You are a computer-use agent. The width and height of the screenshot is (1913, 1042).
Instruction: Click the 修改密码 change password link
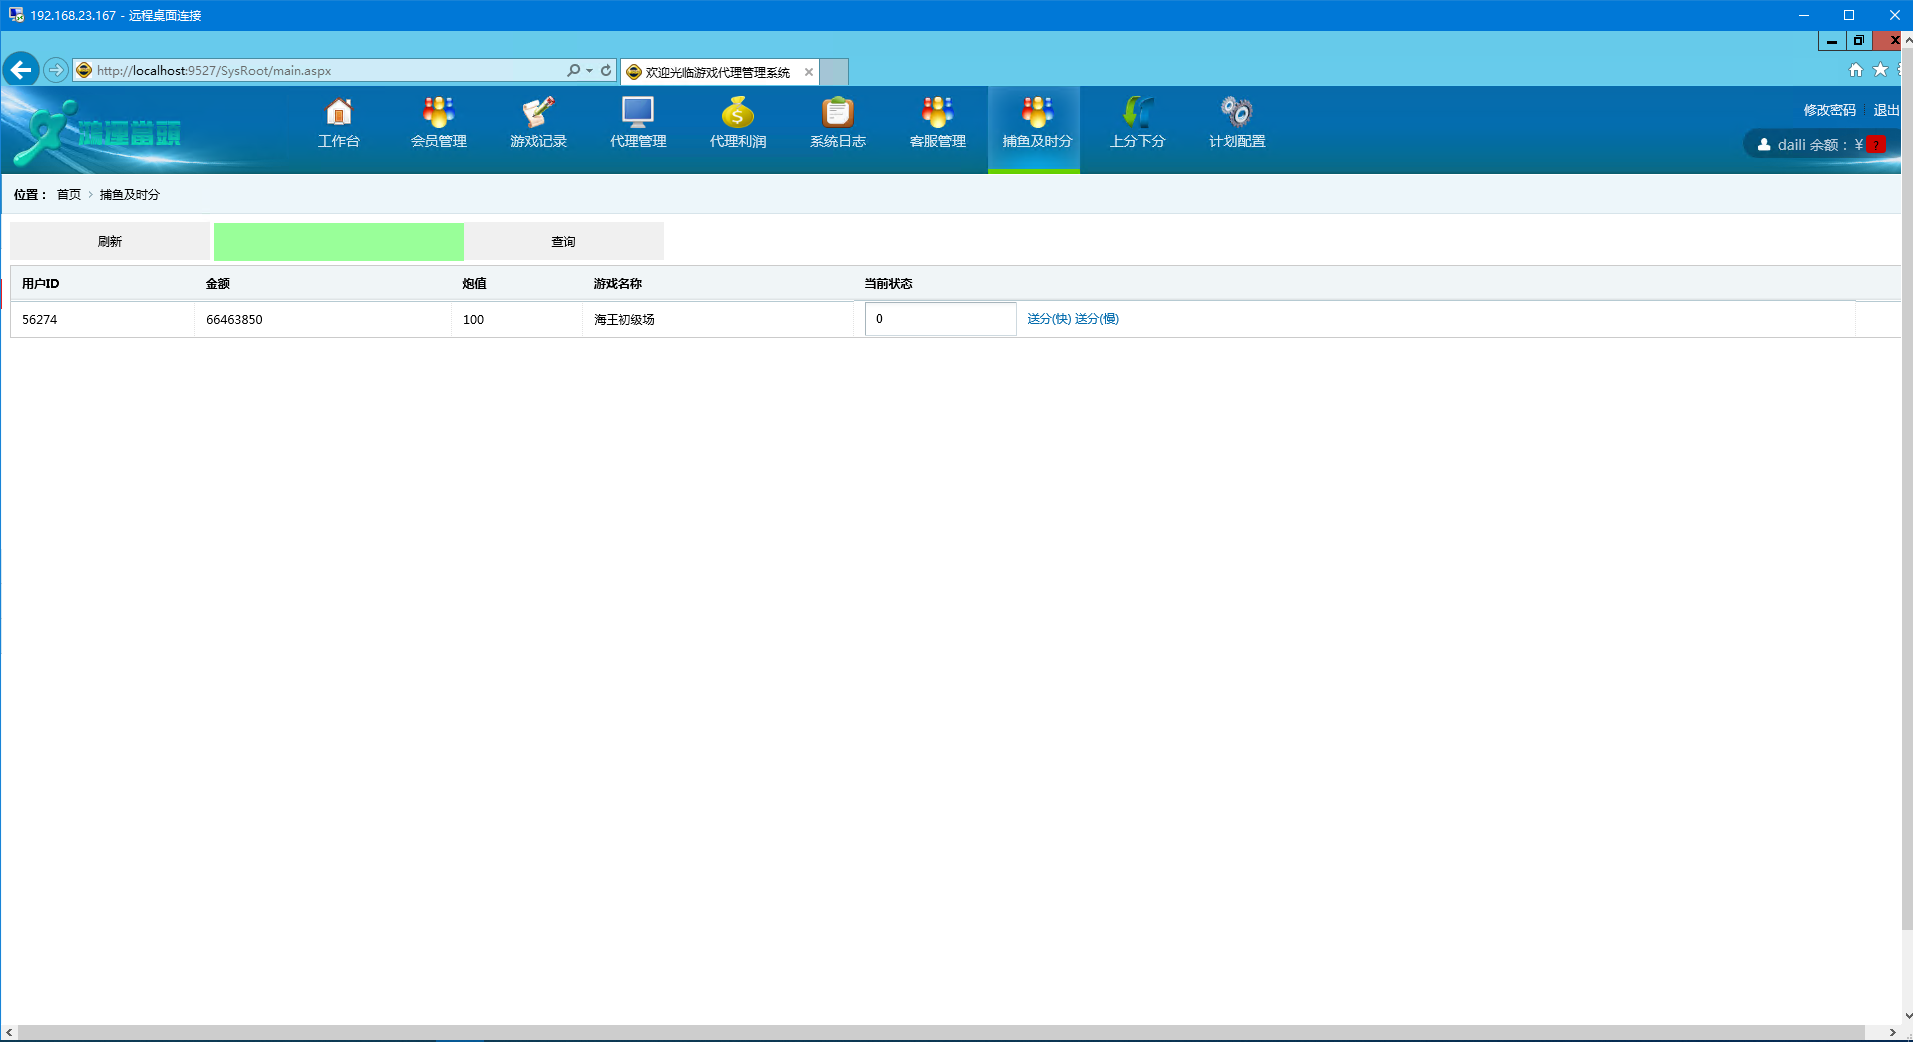(x=1829, y=110)
